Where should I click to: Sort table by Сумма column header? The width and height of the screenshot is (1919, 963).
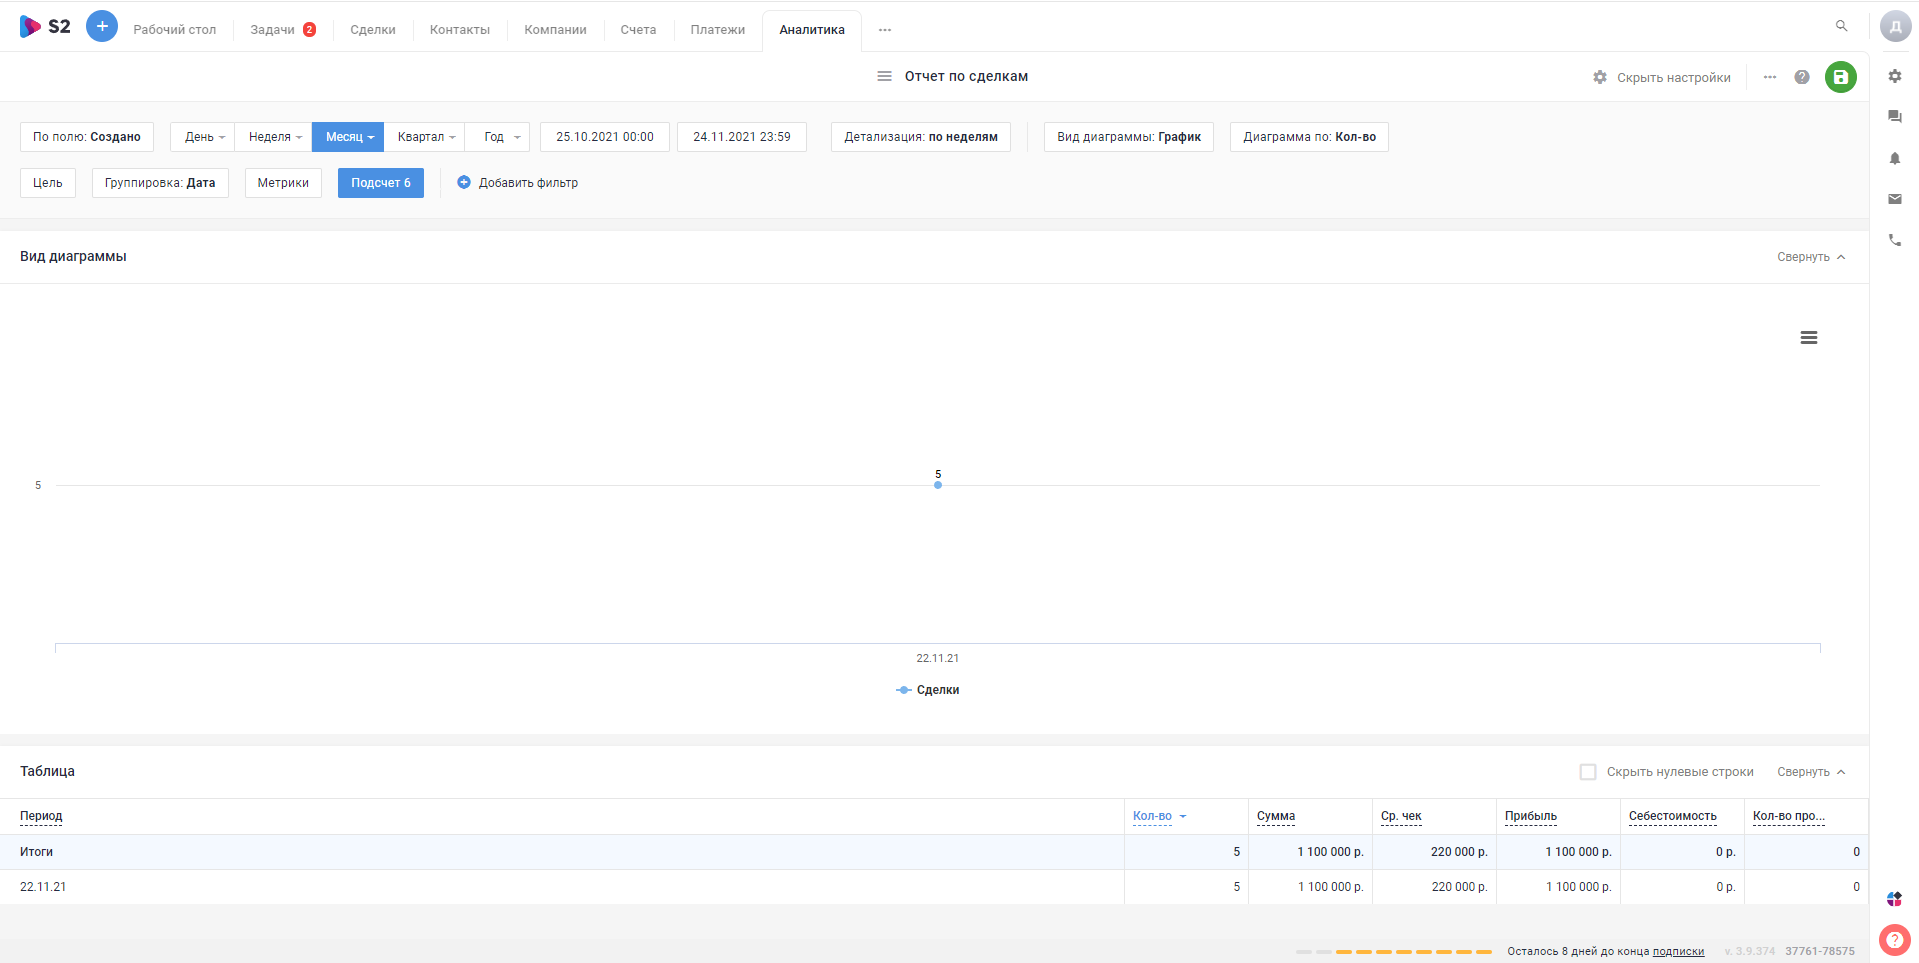point(1276,816)
